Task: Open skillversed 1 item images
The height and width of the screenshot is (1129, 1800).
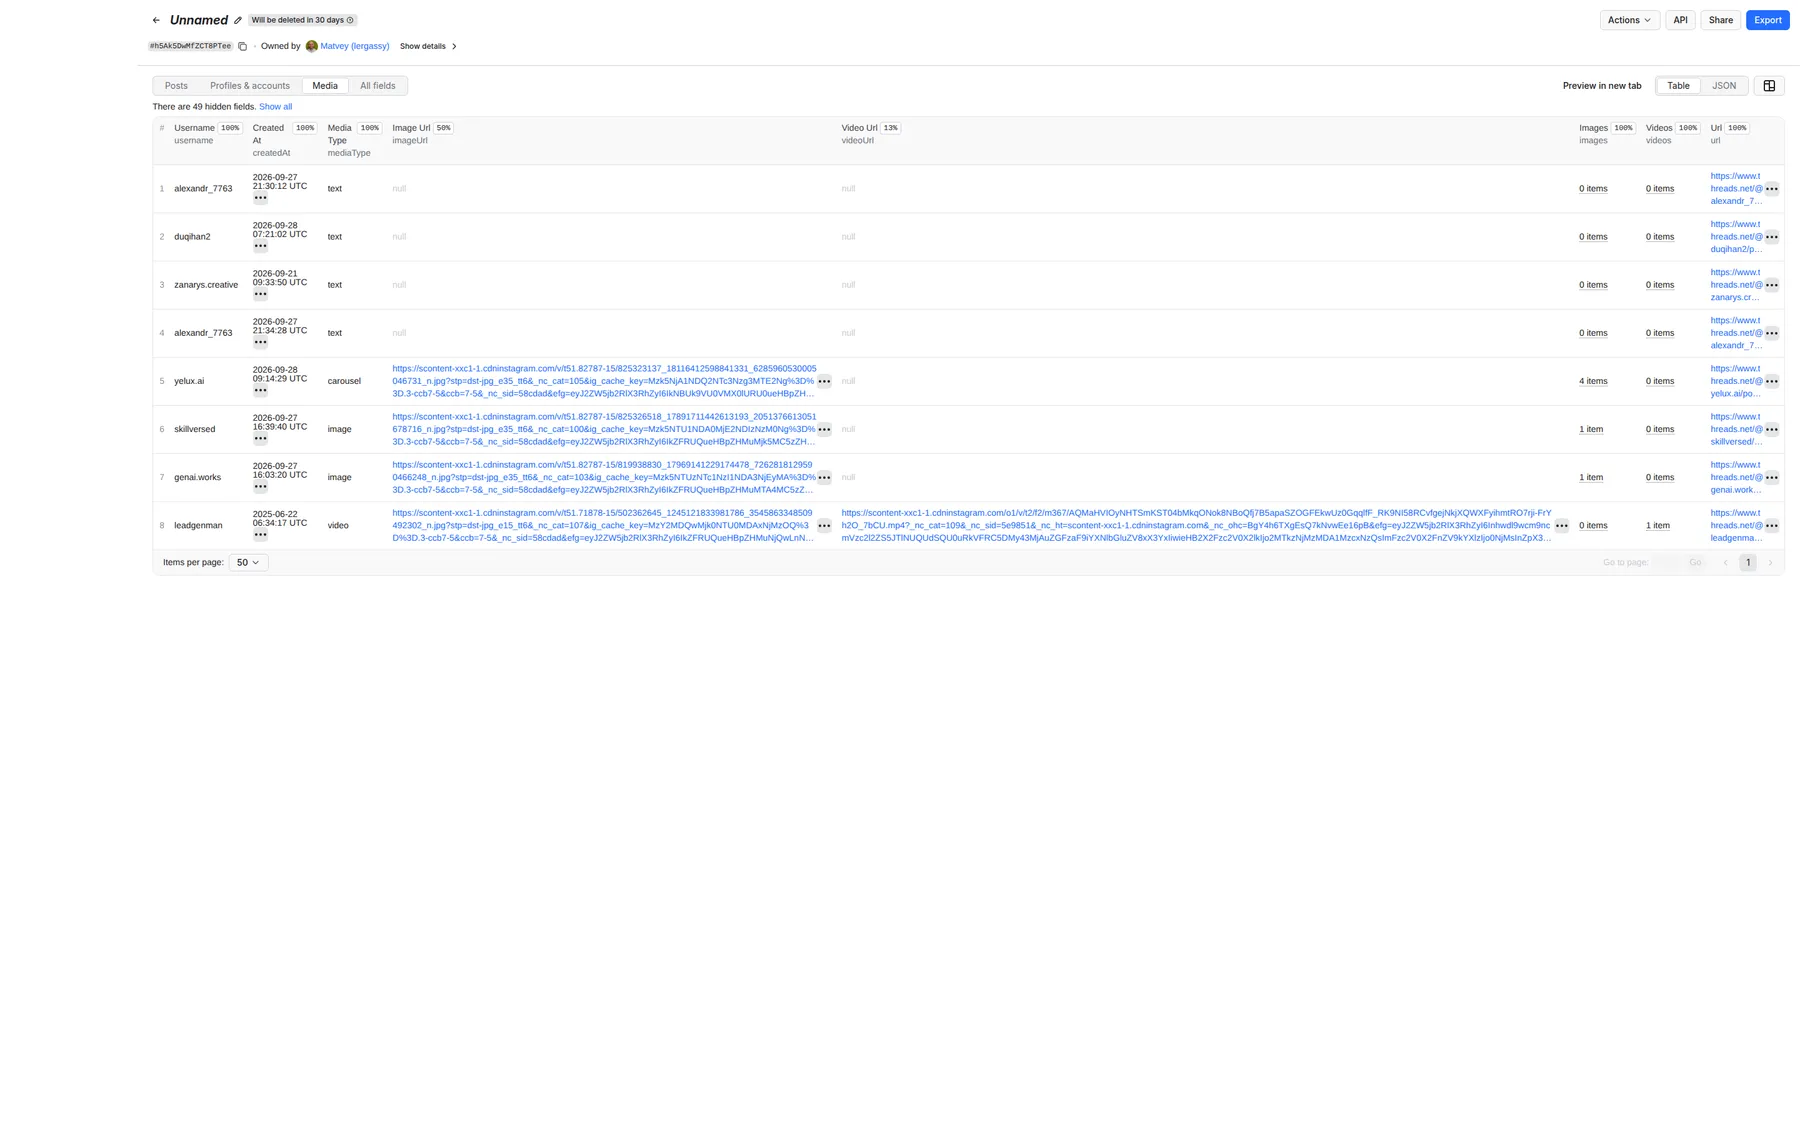Action: [x=1590, y=429]
